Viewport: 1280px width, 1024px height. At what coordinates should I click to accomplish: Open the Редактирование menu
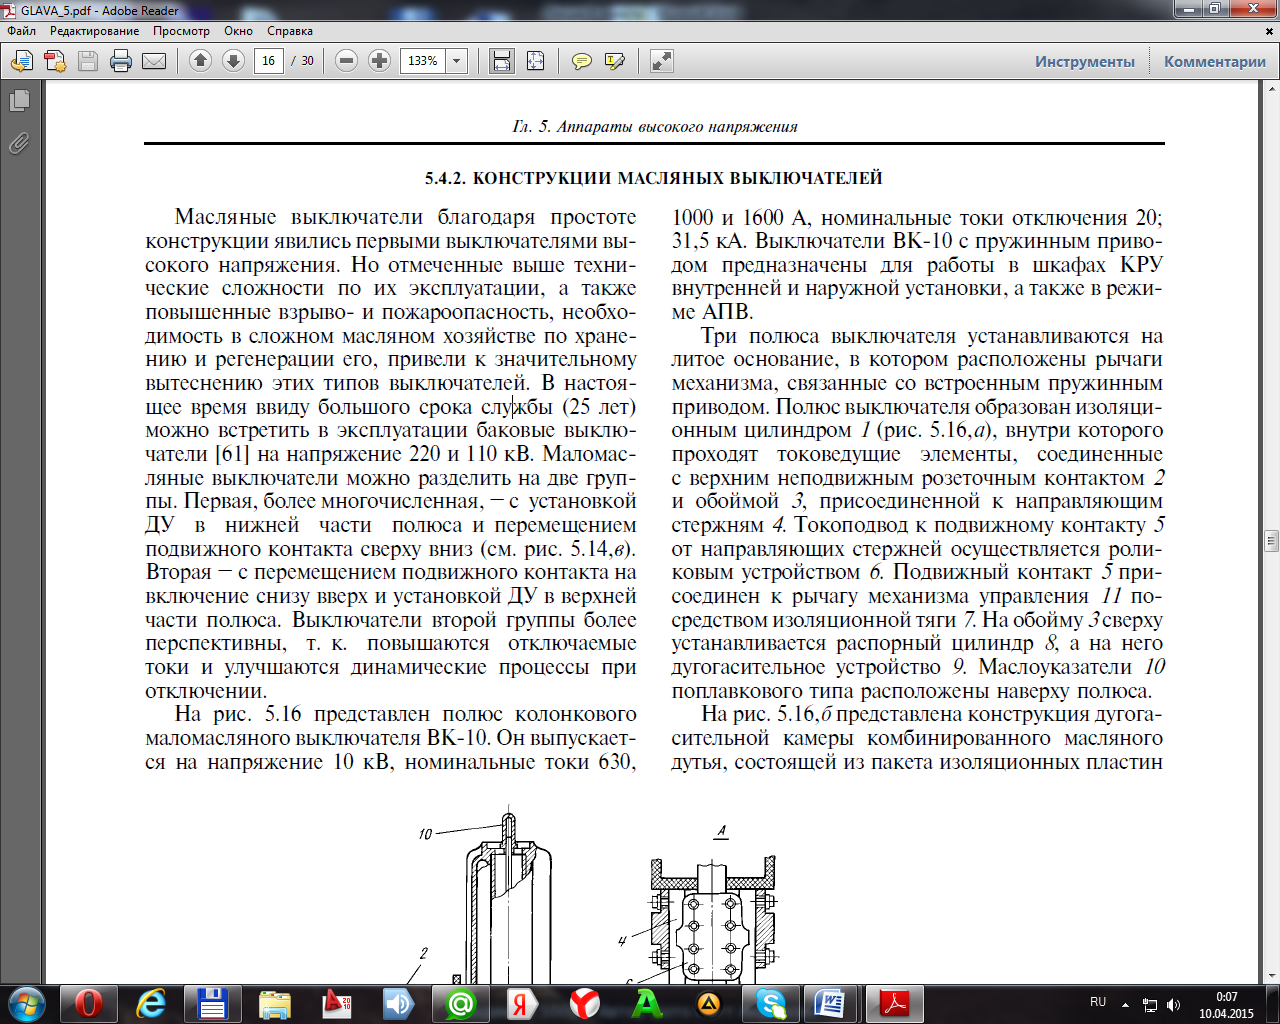95,31
